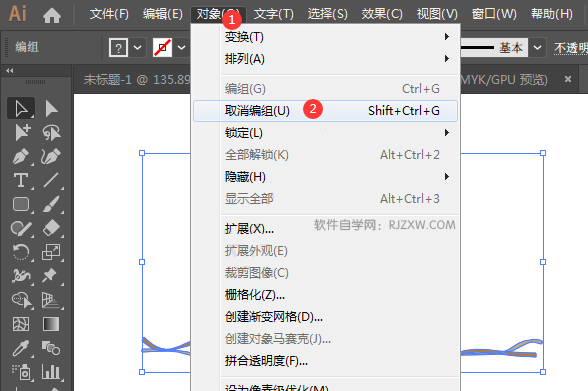
Task: Expand the 变换(T) submenu
Action: [325, 37]
